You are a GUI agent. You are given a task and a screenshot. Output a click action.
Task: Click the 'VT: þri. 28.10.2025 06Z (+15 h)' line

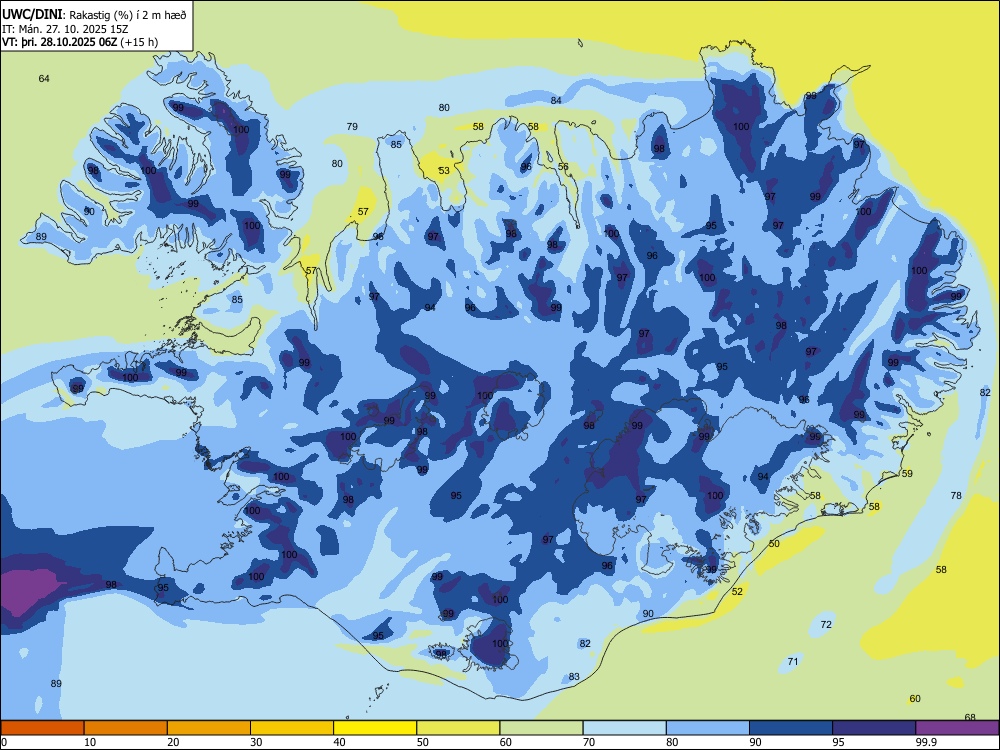[80, 42]
